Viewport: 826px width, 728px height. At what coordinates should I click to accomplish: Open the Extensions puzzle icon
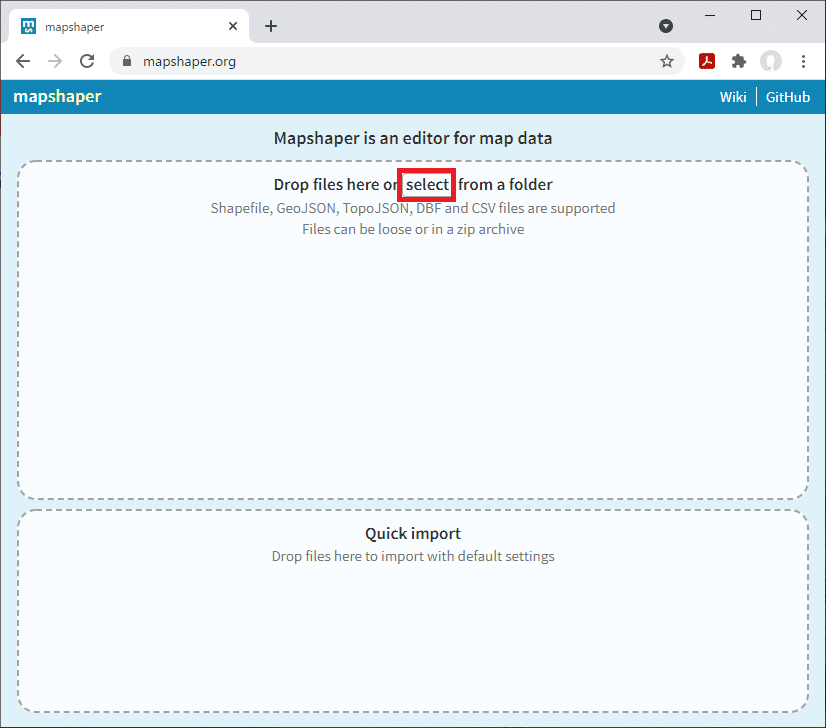(739, 62)
